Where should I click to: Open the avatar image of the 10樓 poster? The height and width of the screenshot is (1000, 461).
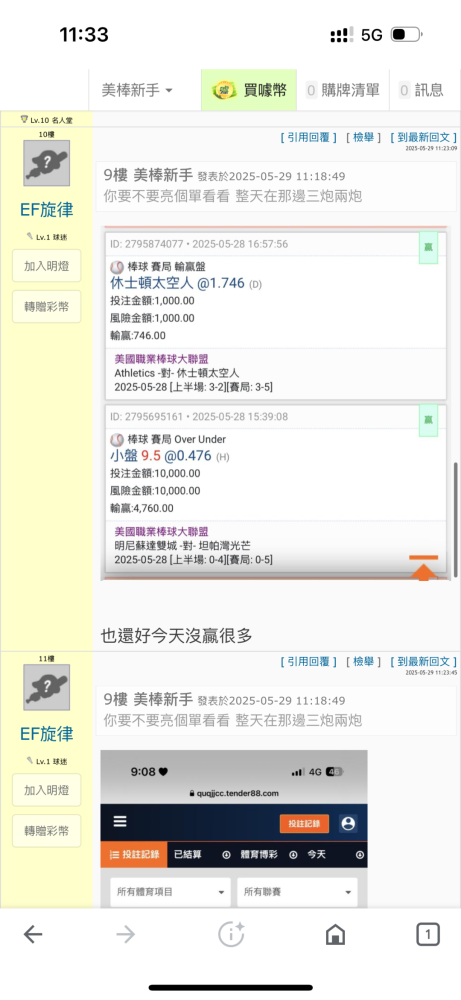click(x=47, y=163)
